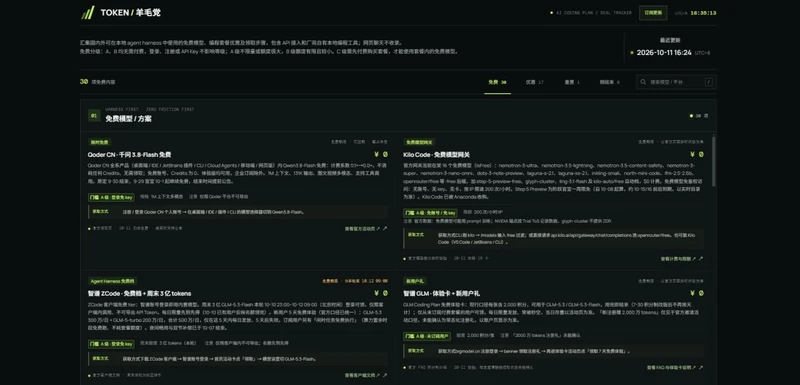The width and height of the screenshot is (800, 385).
Task: Click the Qoder card 门槛 A级·登录免 key badge
Action: 111,197
